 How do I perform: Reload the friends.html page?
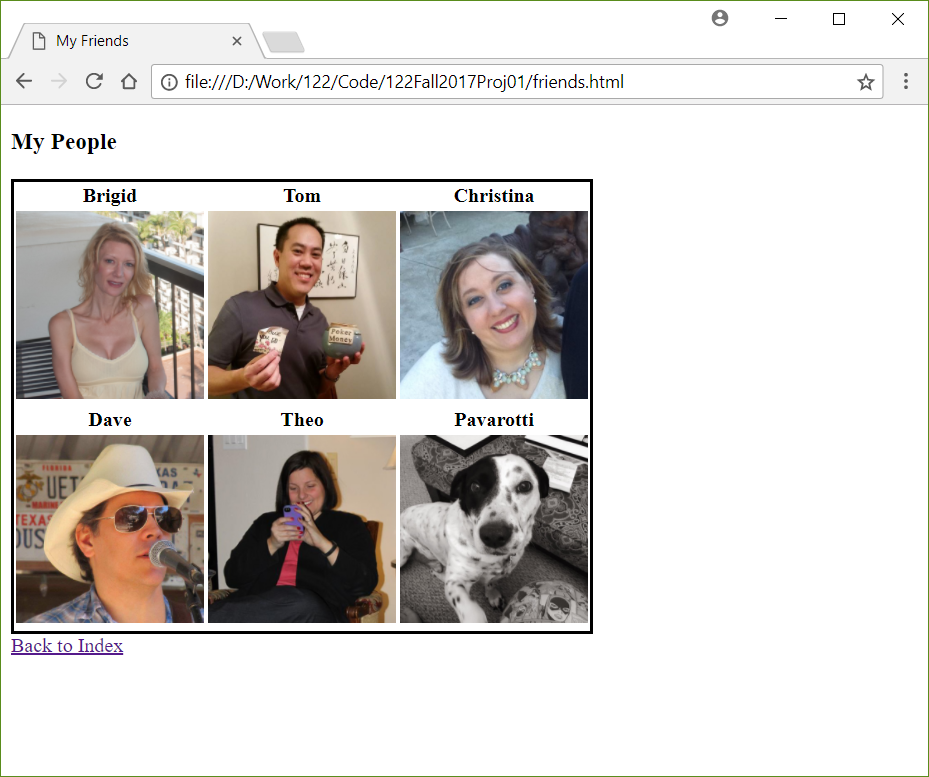click(x=94, y=81)
